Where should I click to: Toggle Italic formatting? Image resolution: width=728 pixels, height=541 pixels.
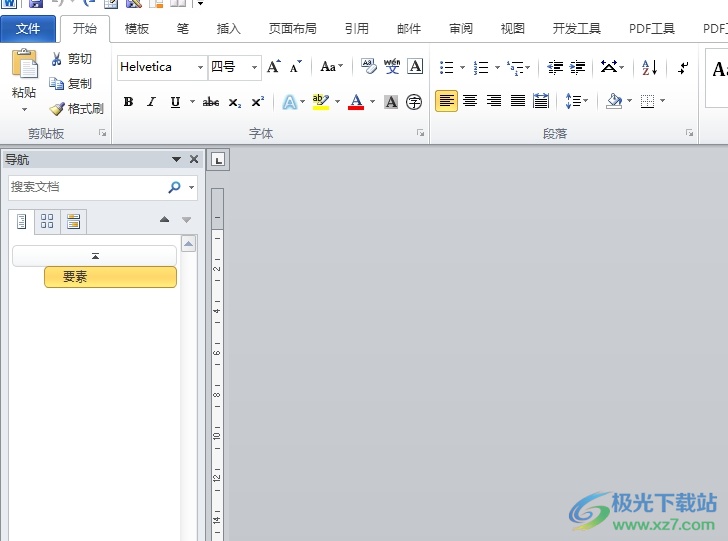pos(151,102)
